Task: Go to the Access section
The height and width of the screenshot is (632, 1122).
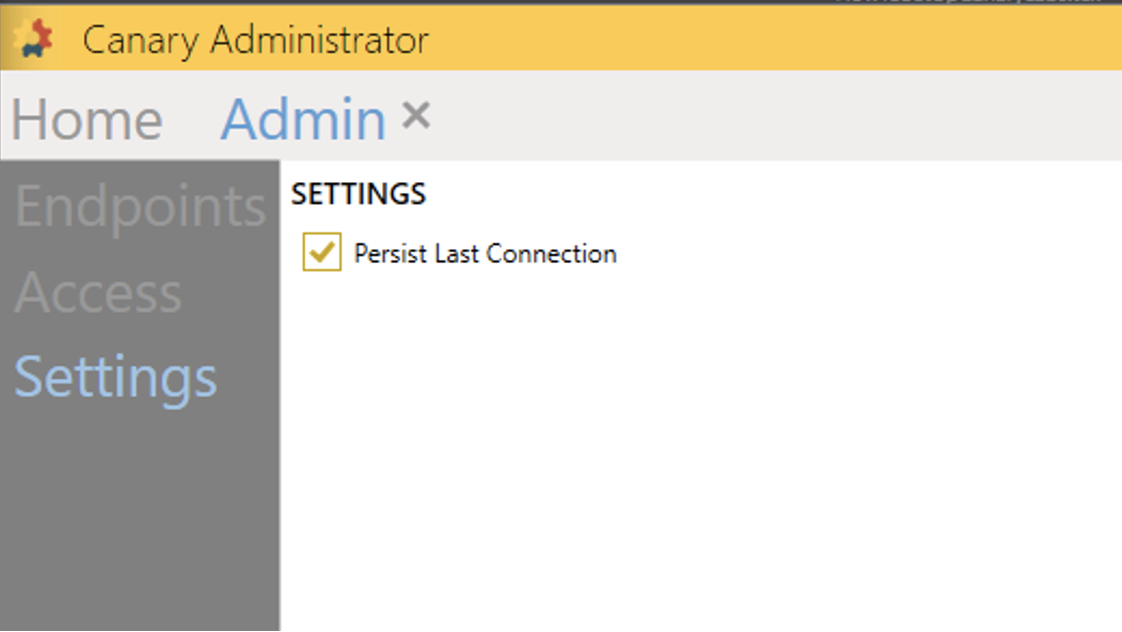Action: (x=98, y=292)
